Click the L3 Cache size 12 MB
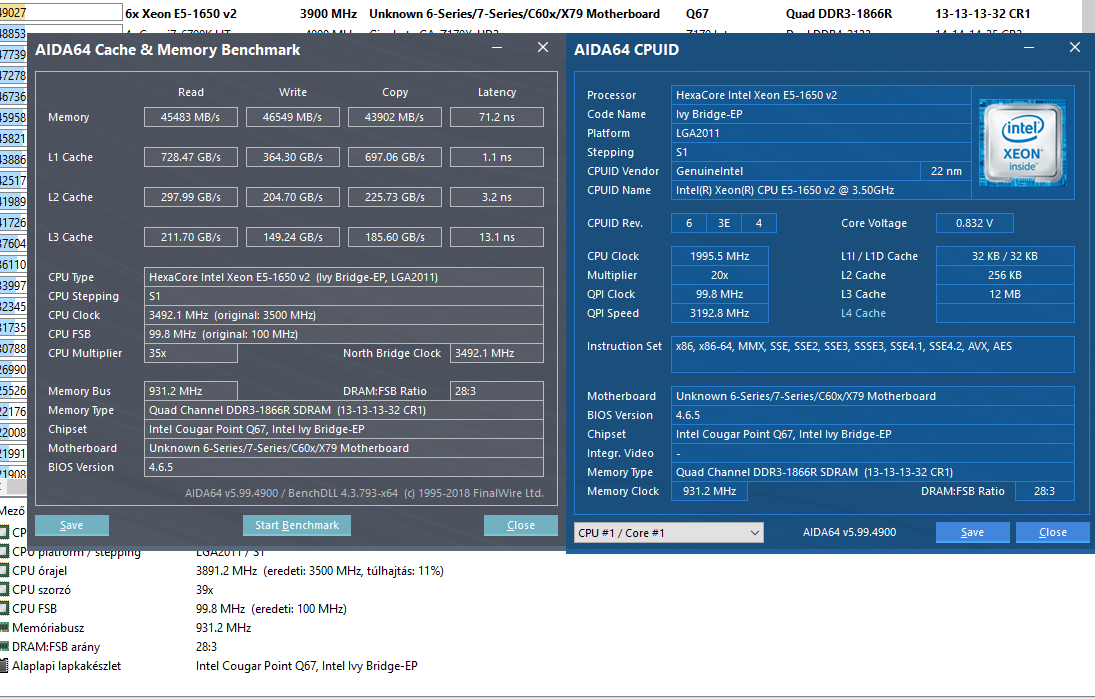Screen dimensions: 1095x699 point(1005,295)
